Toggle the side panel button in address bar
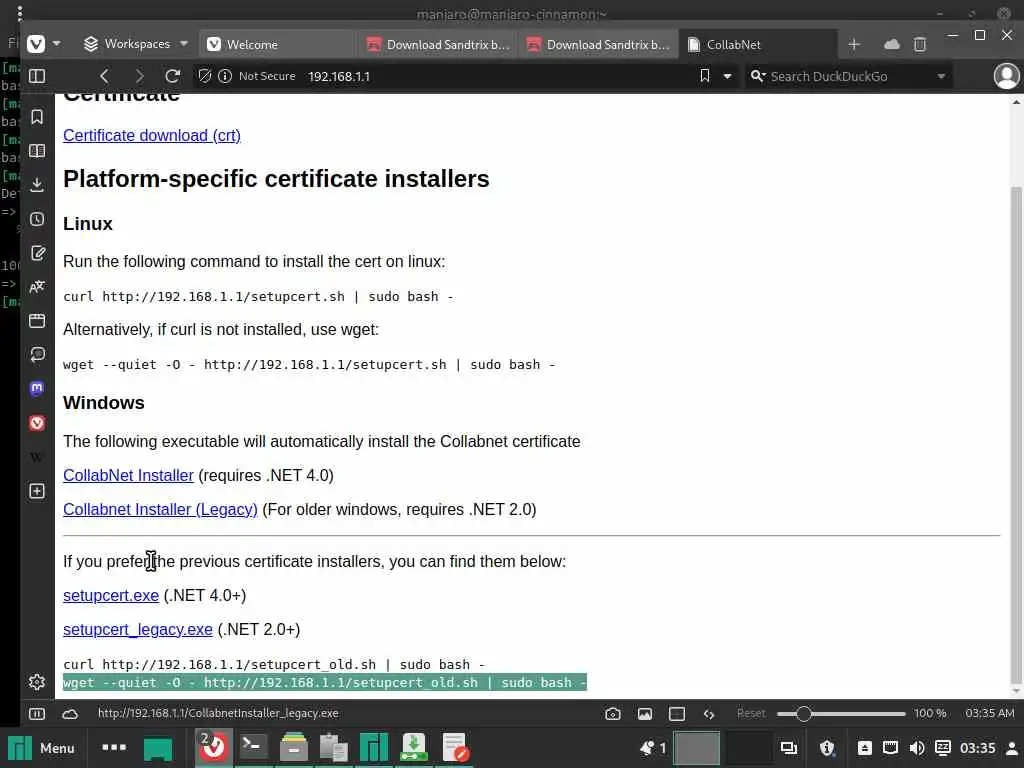 pos(37,76)
